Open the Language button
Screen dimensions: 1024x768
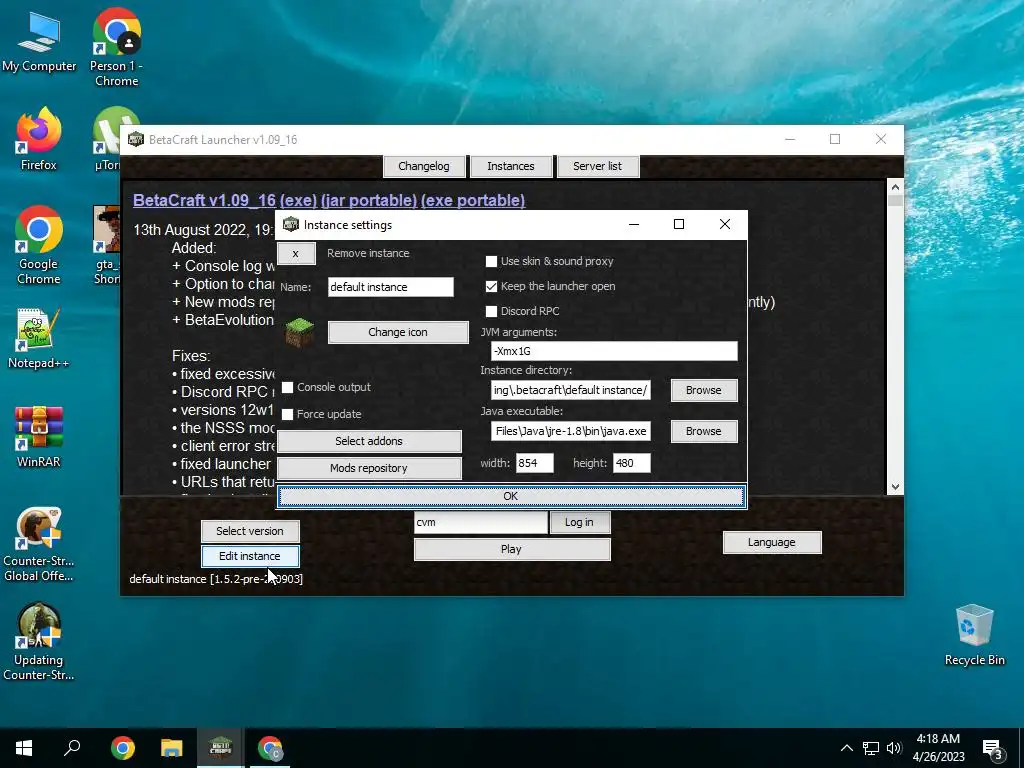(771, 542)
